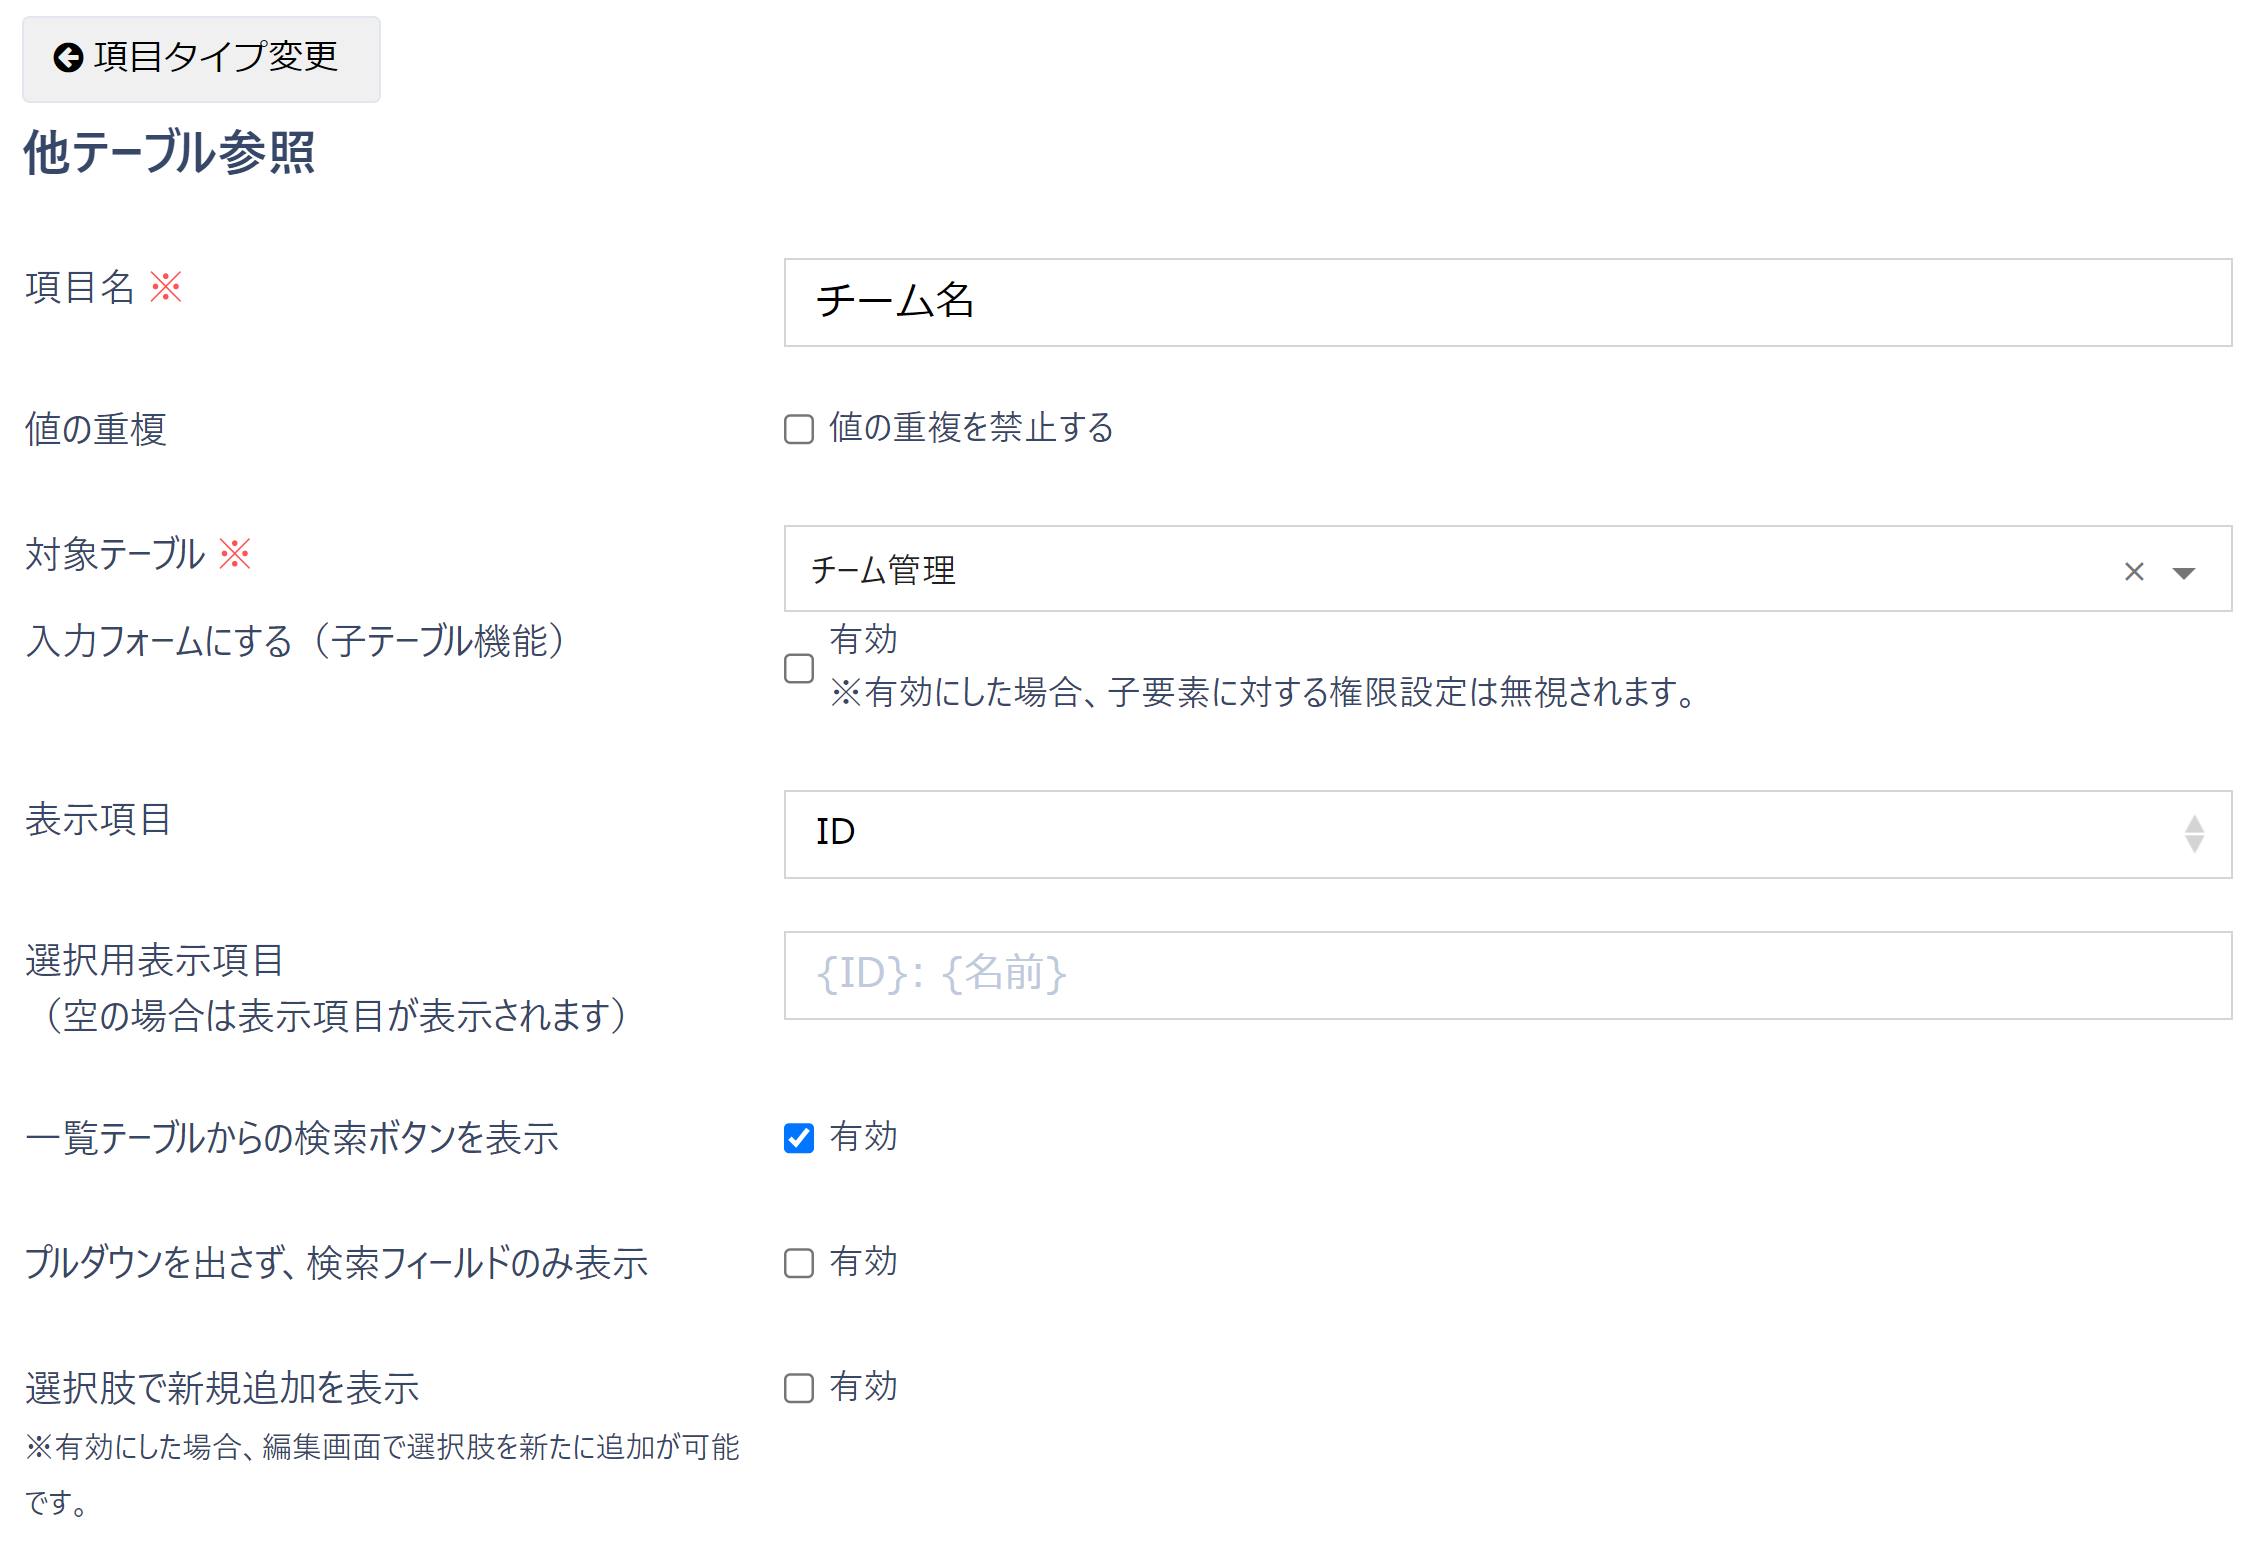Click the 有効 label for プルダウンを出さず option
This screenshot has height=1556, width=2250.
coord(863,1262)
